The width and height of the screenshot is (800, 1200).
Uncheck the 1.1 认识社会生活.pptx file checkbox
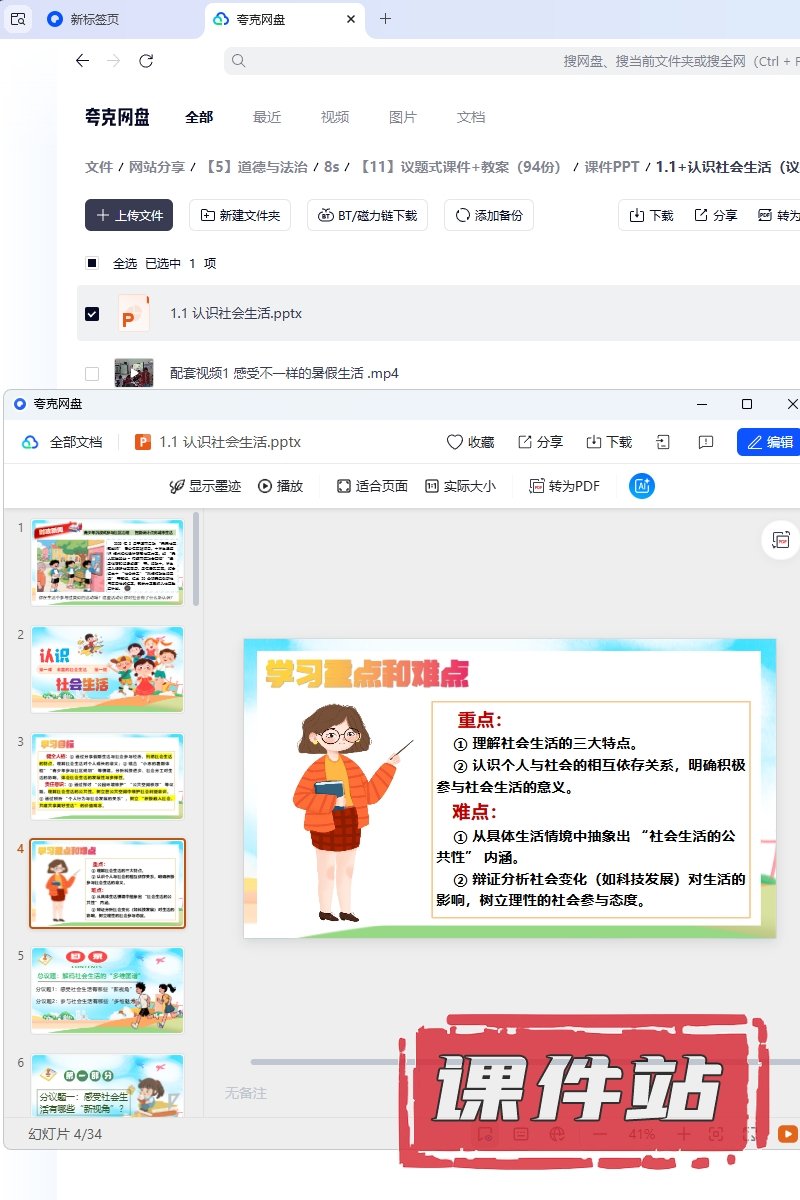(92, 314)
